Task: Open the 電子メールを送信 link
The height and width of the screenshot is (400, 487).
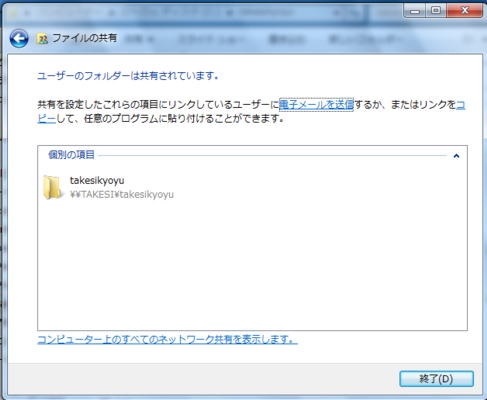Action: [x=316, y=105]
